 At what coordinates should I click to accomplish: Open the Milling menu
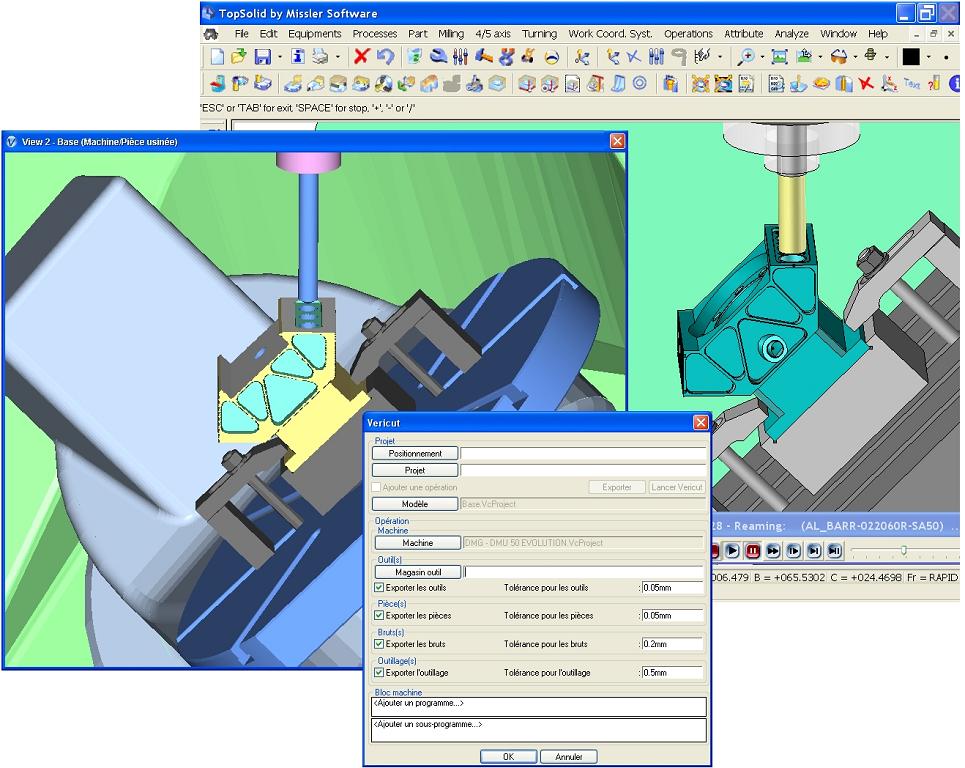pyautogui.click(x=451, y=34)
